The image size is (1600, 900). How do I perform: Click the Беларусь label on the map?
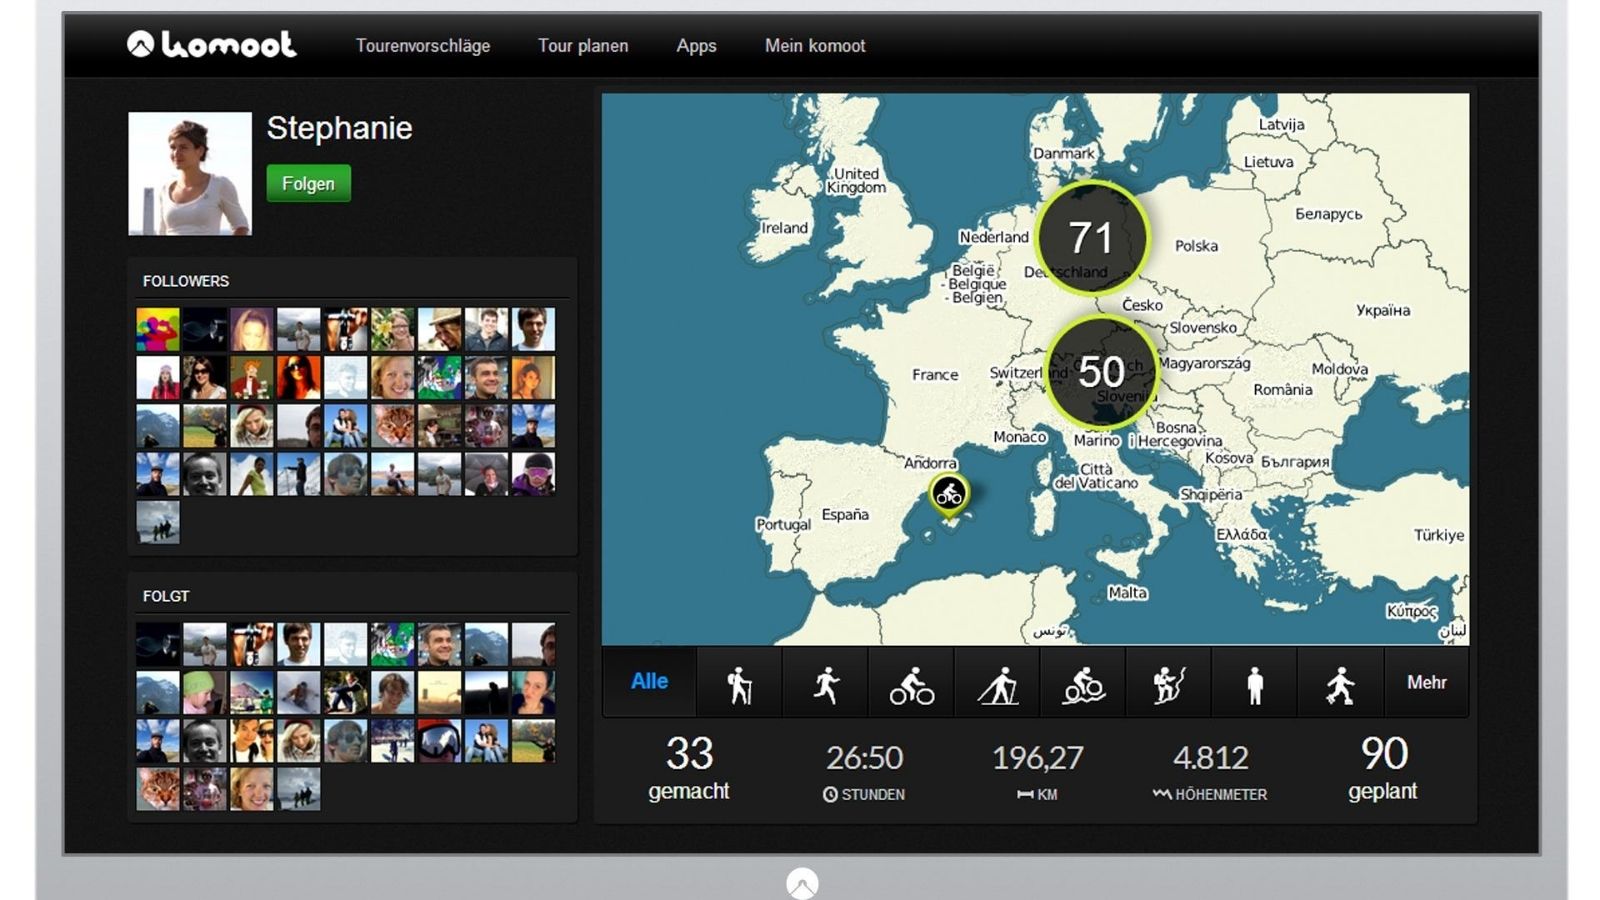(1328, 214)
